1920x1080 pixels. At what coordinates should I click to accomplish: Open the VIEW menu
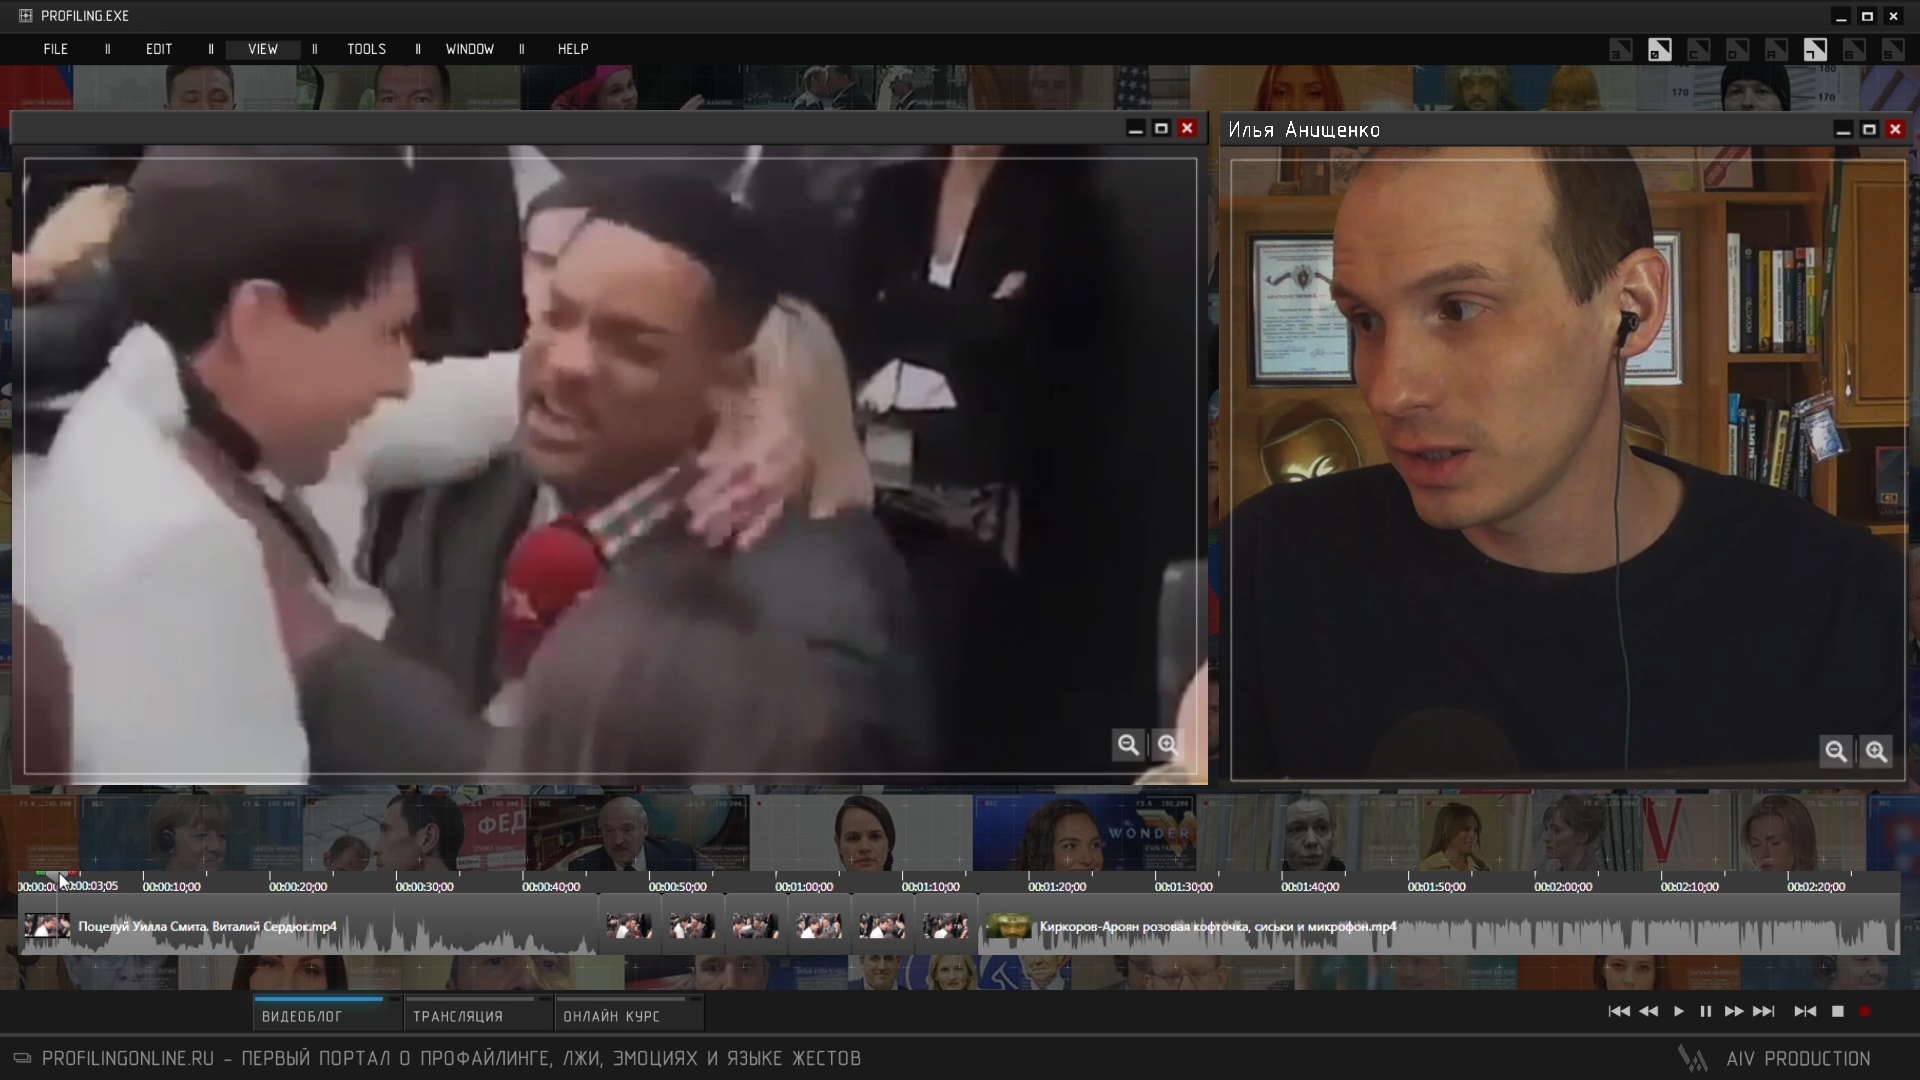point(263,49)
